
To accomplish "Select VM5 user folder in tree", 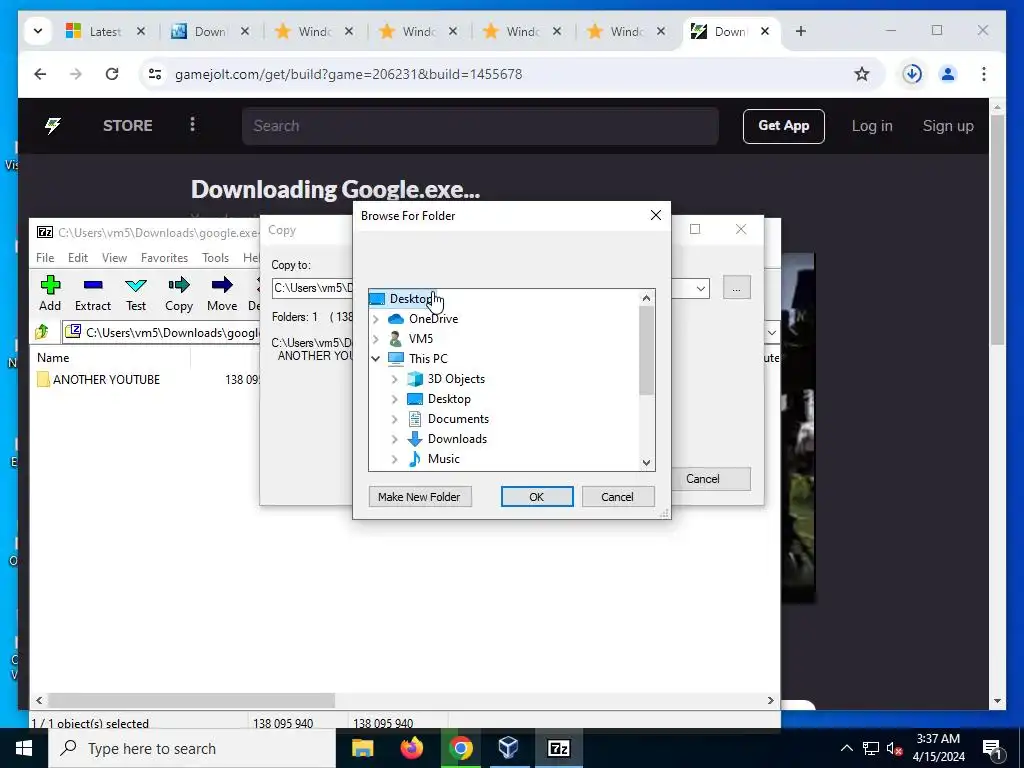I will (421, 339).
